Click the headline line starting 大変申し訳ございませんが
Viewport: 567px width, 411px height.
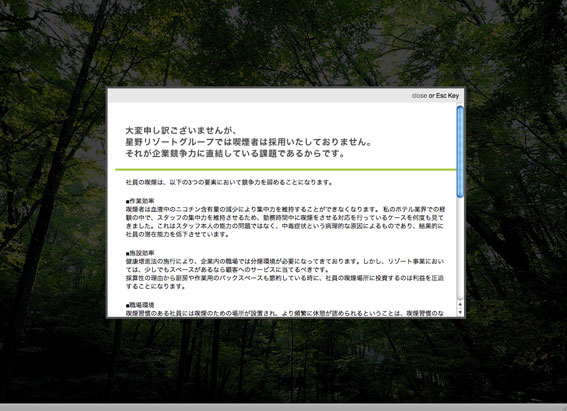(181, 130)
